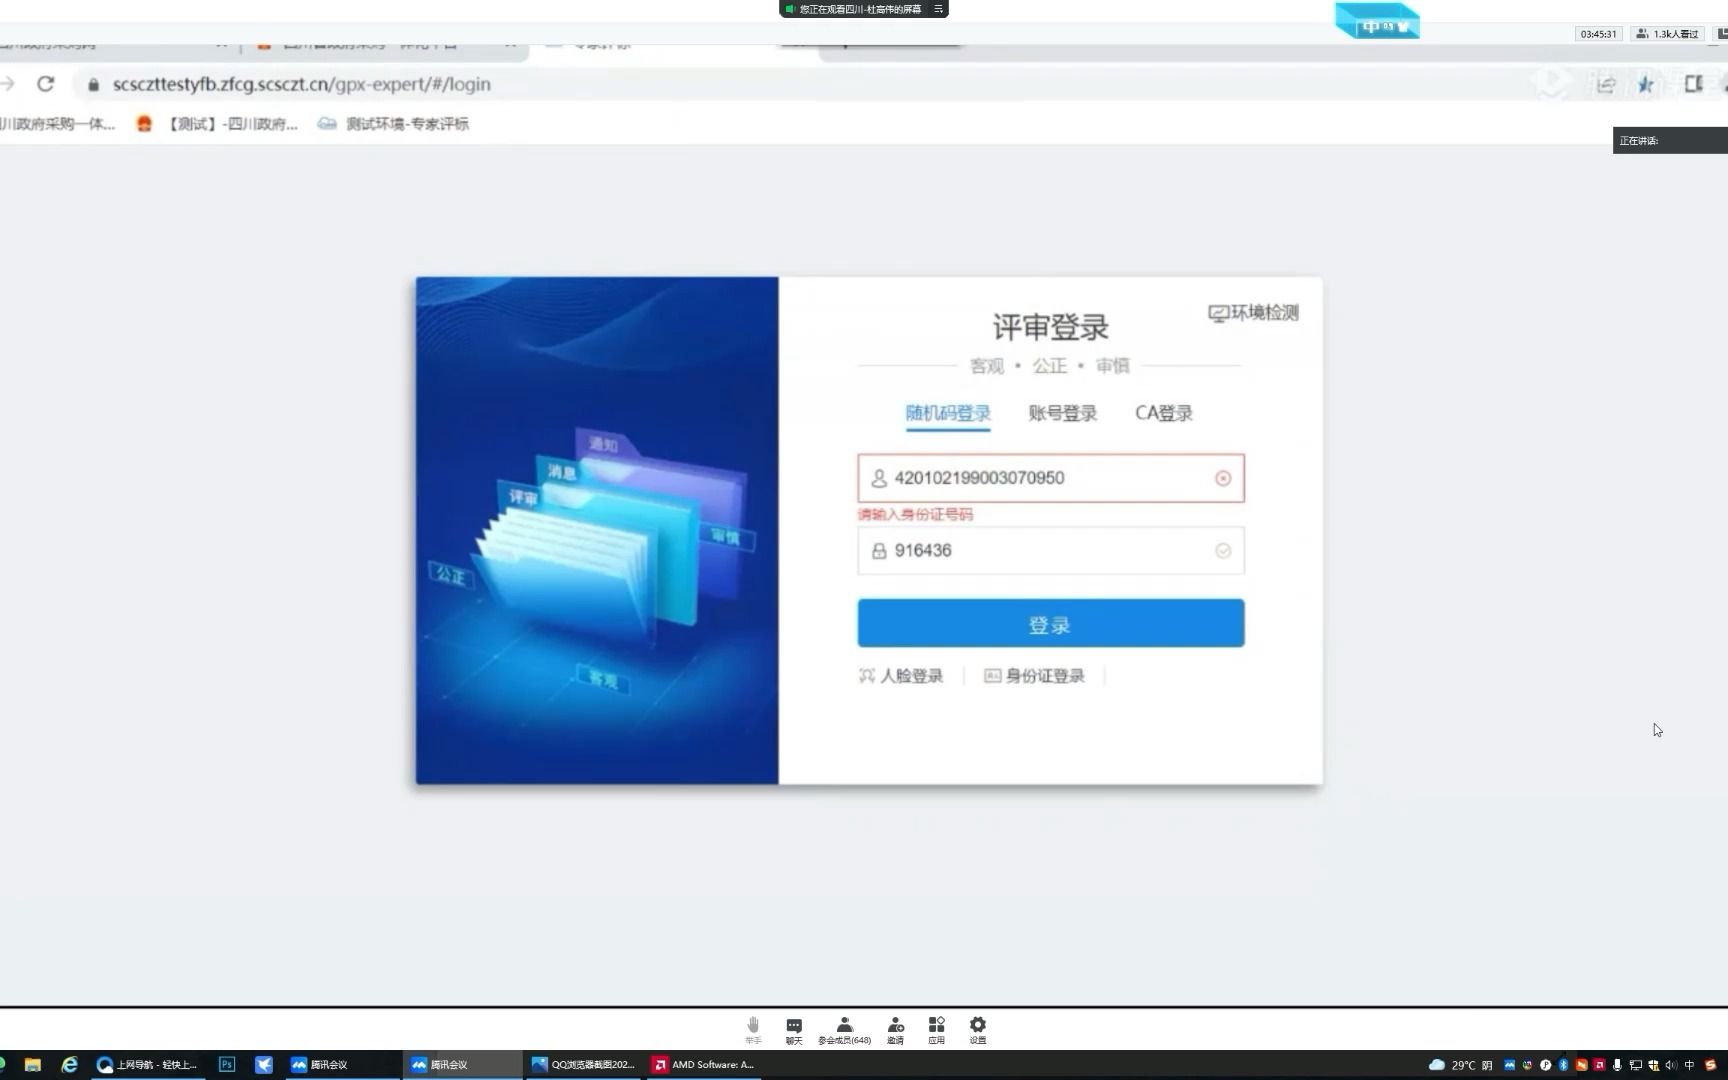Click the user icon in the ID number field
The width and height of the screenshot is (1728, 1080).
coord(878,478)
